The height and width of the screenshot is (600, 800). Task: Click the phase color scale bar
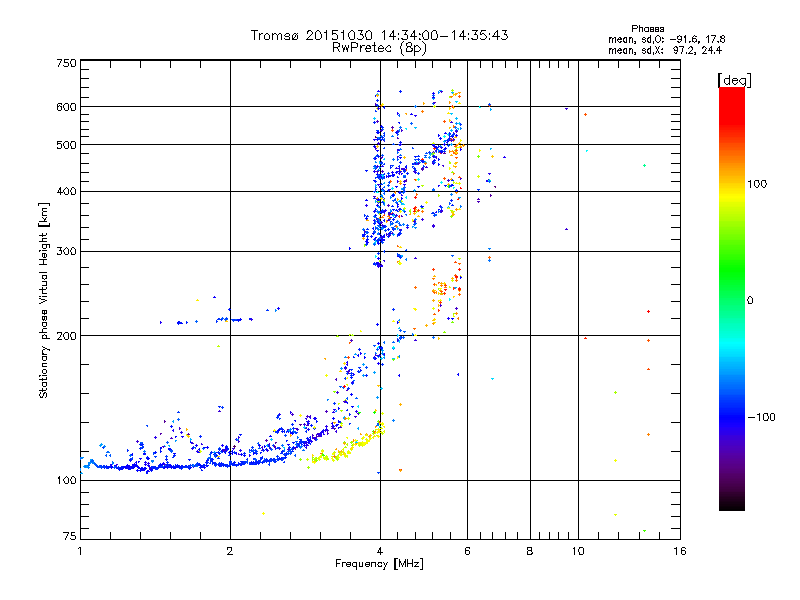pos(732,298)
